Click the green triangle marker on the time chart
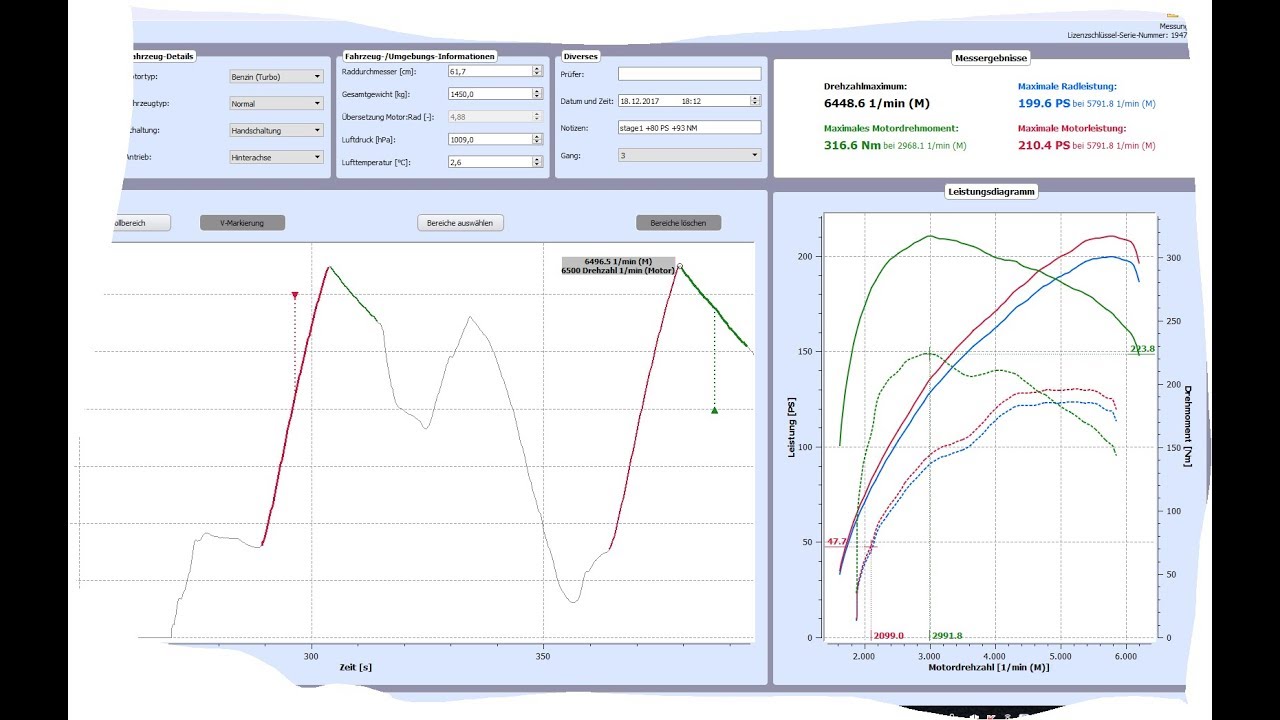This screenshot has height=720, width=1280. 714,409
